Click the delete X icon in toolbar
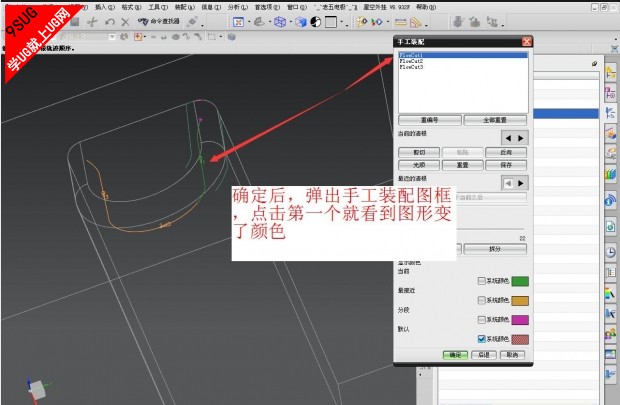This screenshot has width=620, height=405. (125, 22)
